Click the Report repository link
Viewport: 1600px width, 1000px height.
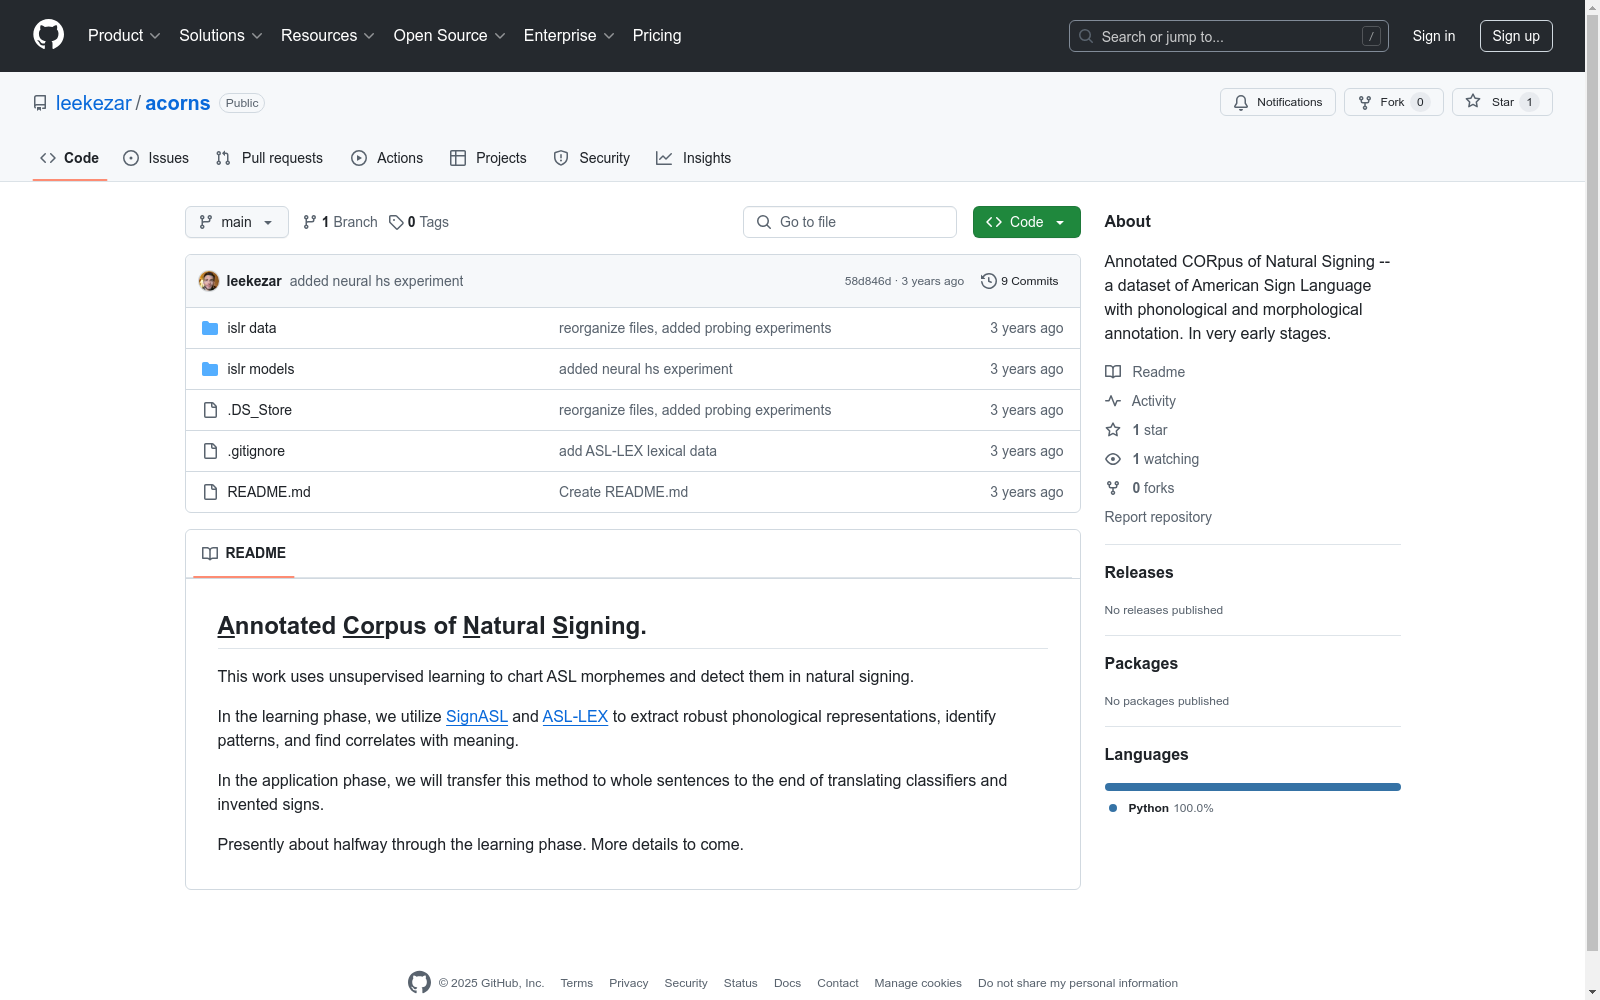click(x=1158, y=517)
